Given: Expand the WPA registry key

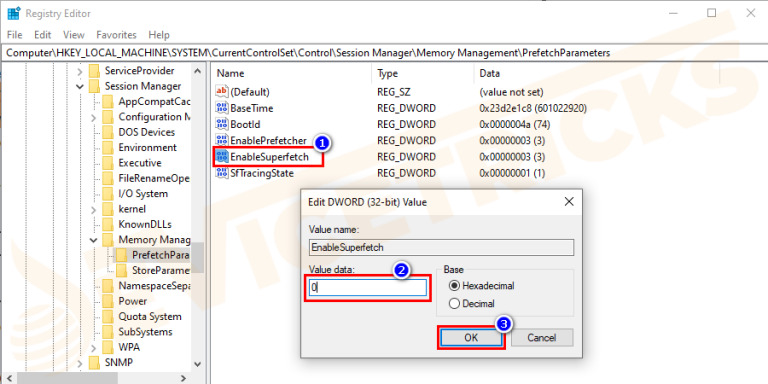Looking at the screenshot, I should (93, 347).
